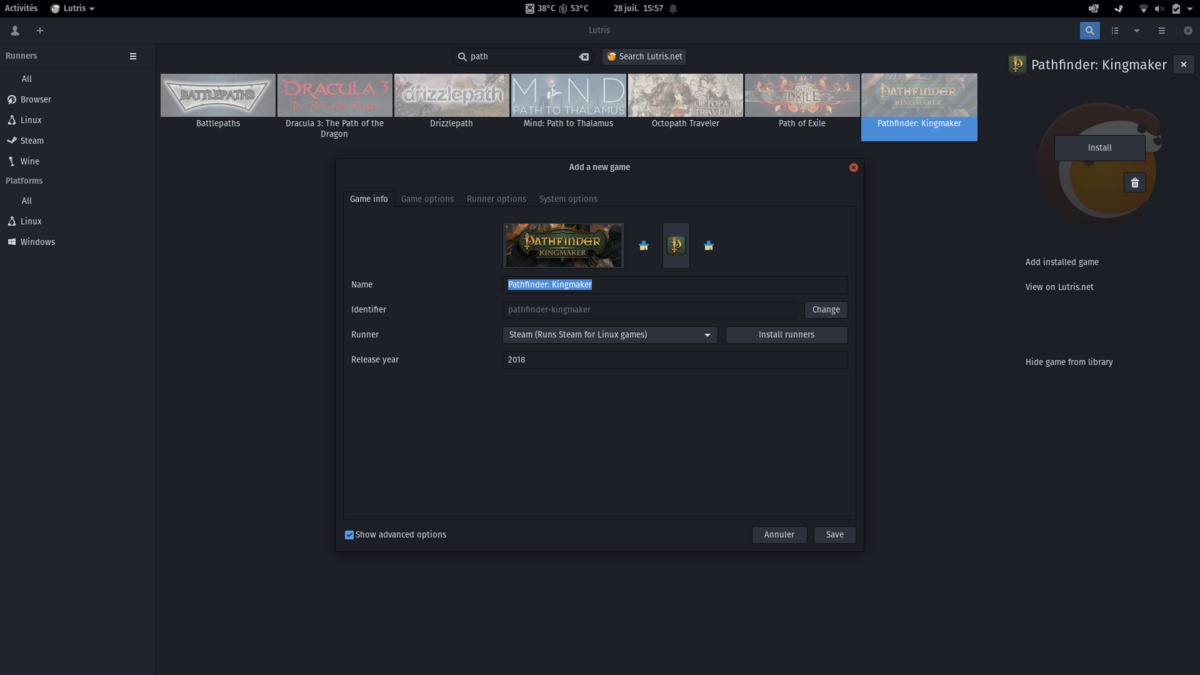Remove the custom banner beside banner image
This screenshot has height=675, width=1200.
(x=644, y=245)
